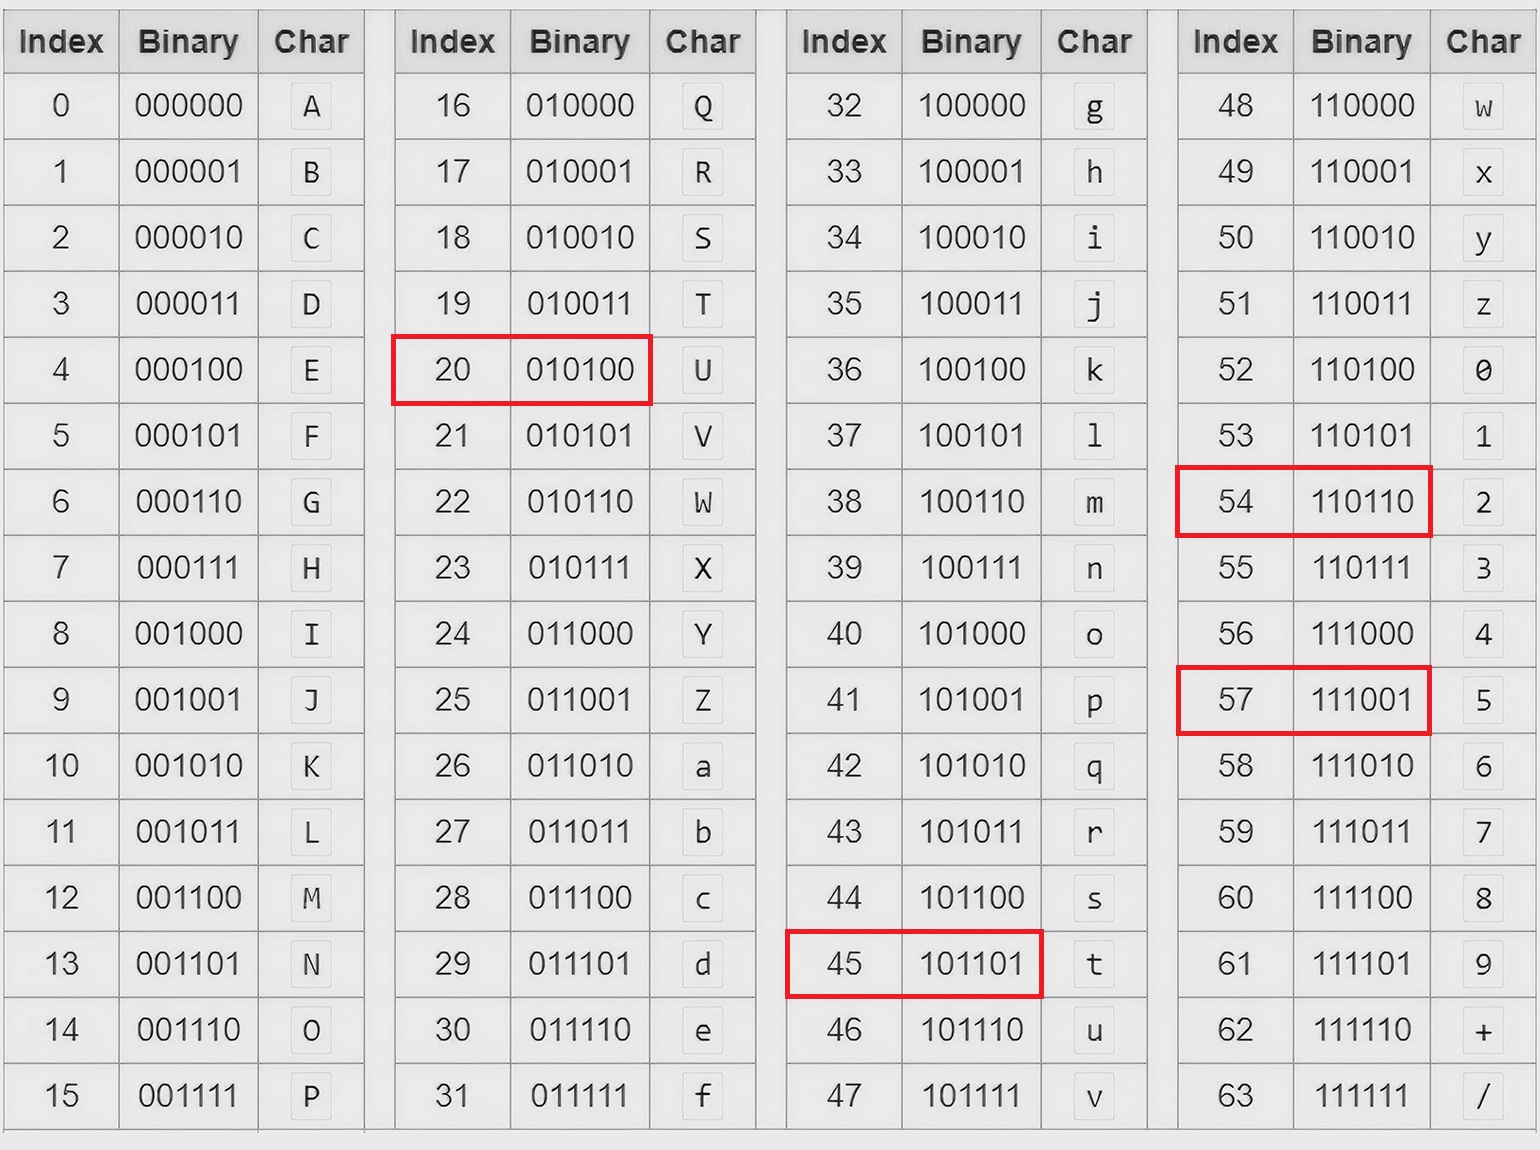Click the forward slash character box

coord(1483,1097)
